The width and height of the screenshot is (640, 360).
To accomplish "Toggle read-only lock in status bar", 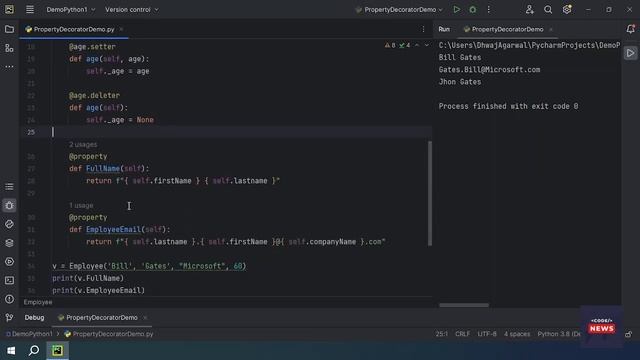I will 629,334.
